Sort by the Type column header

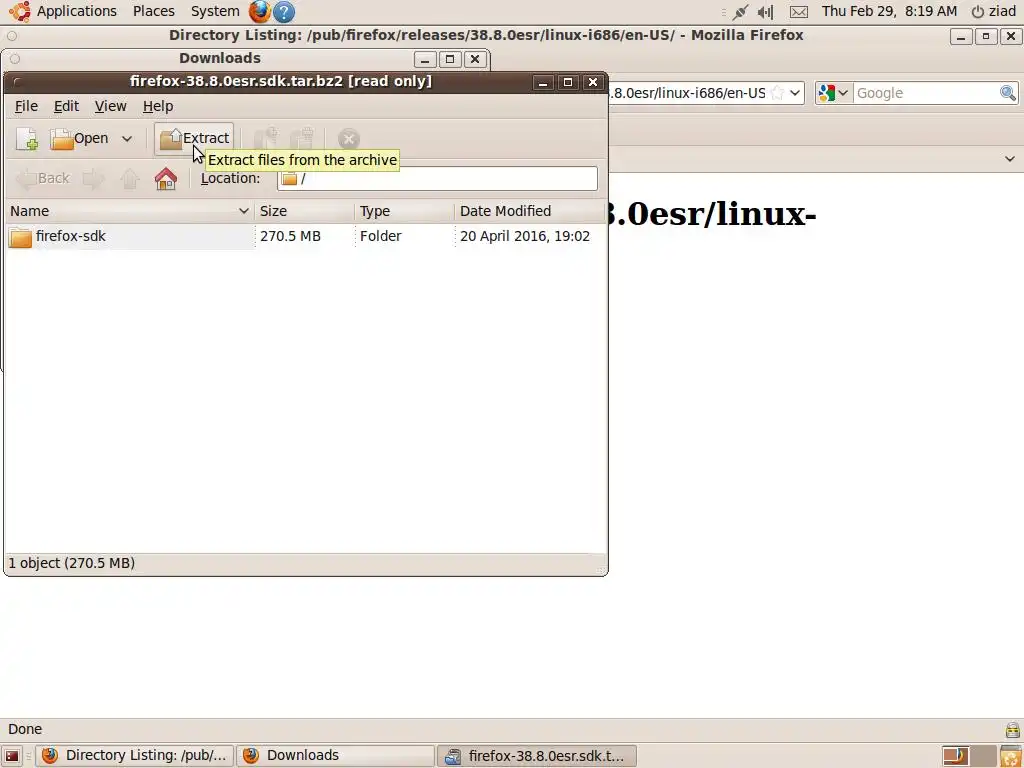point(404,211)
